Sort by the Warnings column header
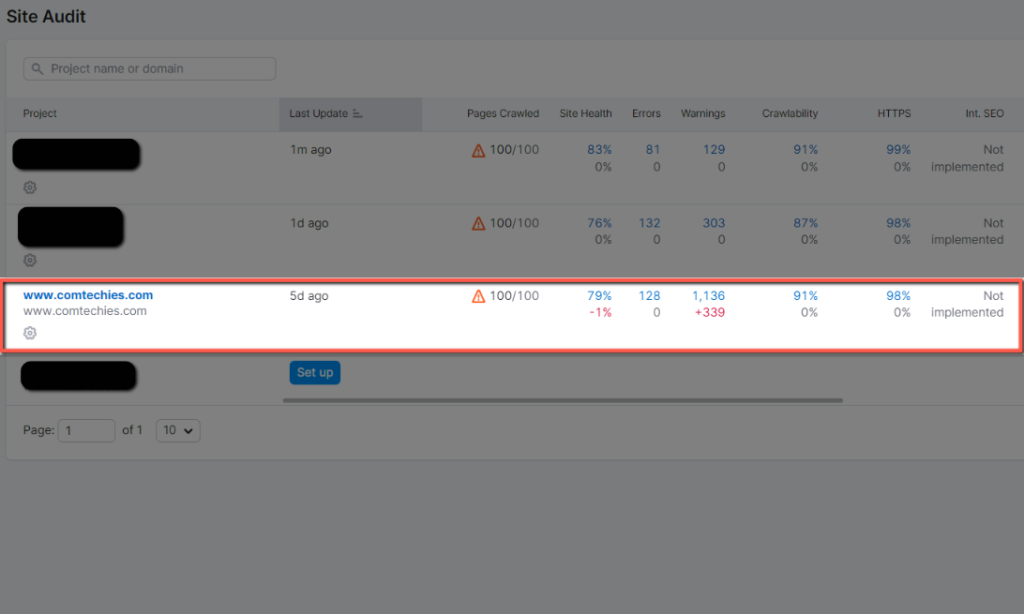The height and width of the screenshot is (614, 1024). click(703, 113)
